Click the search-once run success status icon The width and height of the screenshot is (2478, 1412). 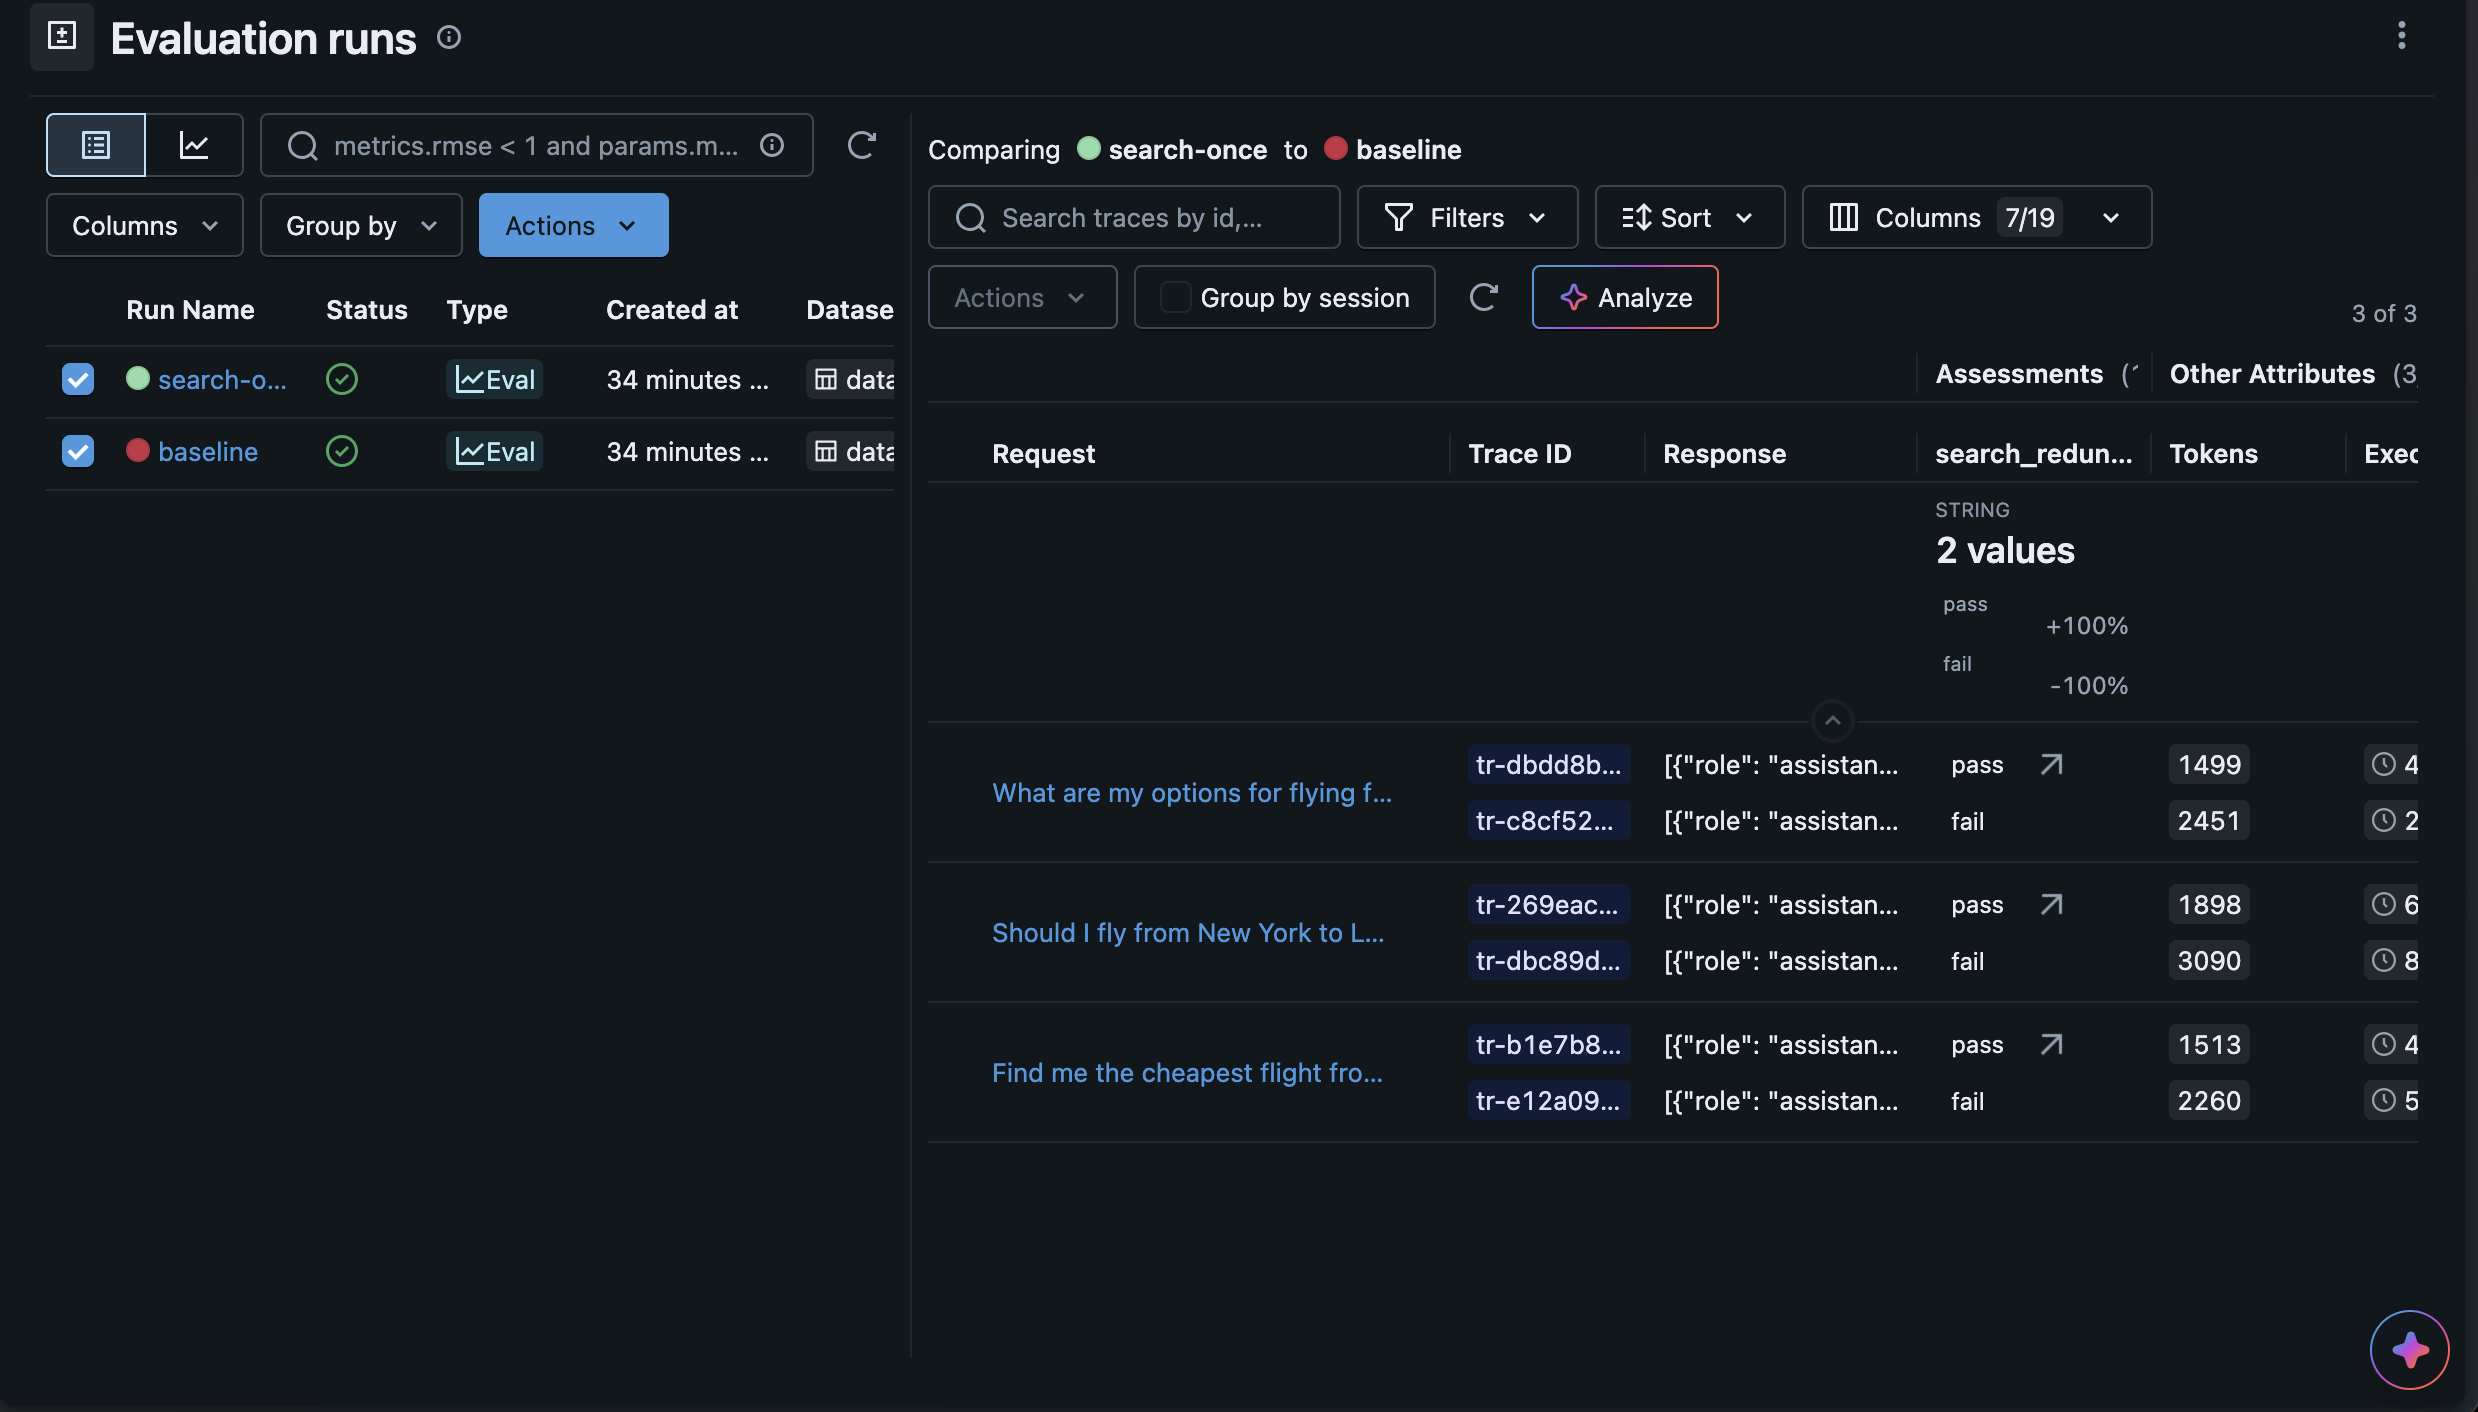[x=342, y=380]
